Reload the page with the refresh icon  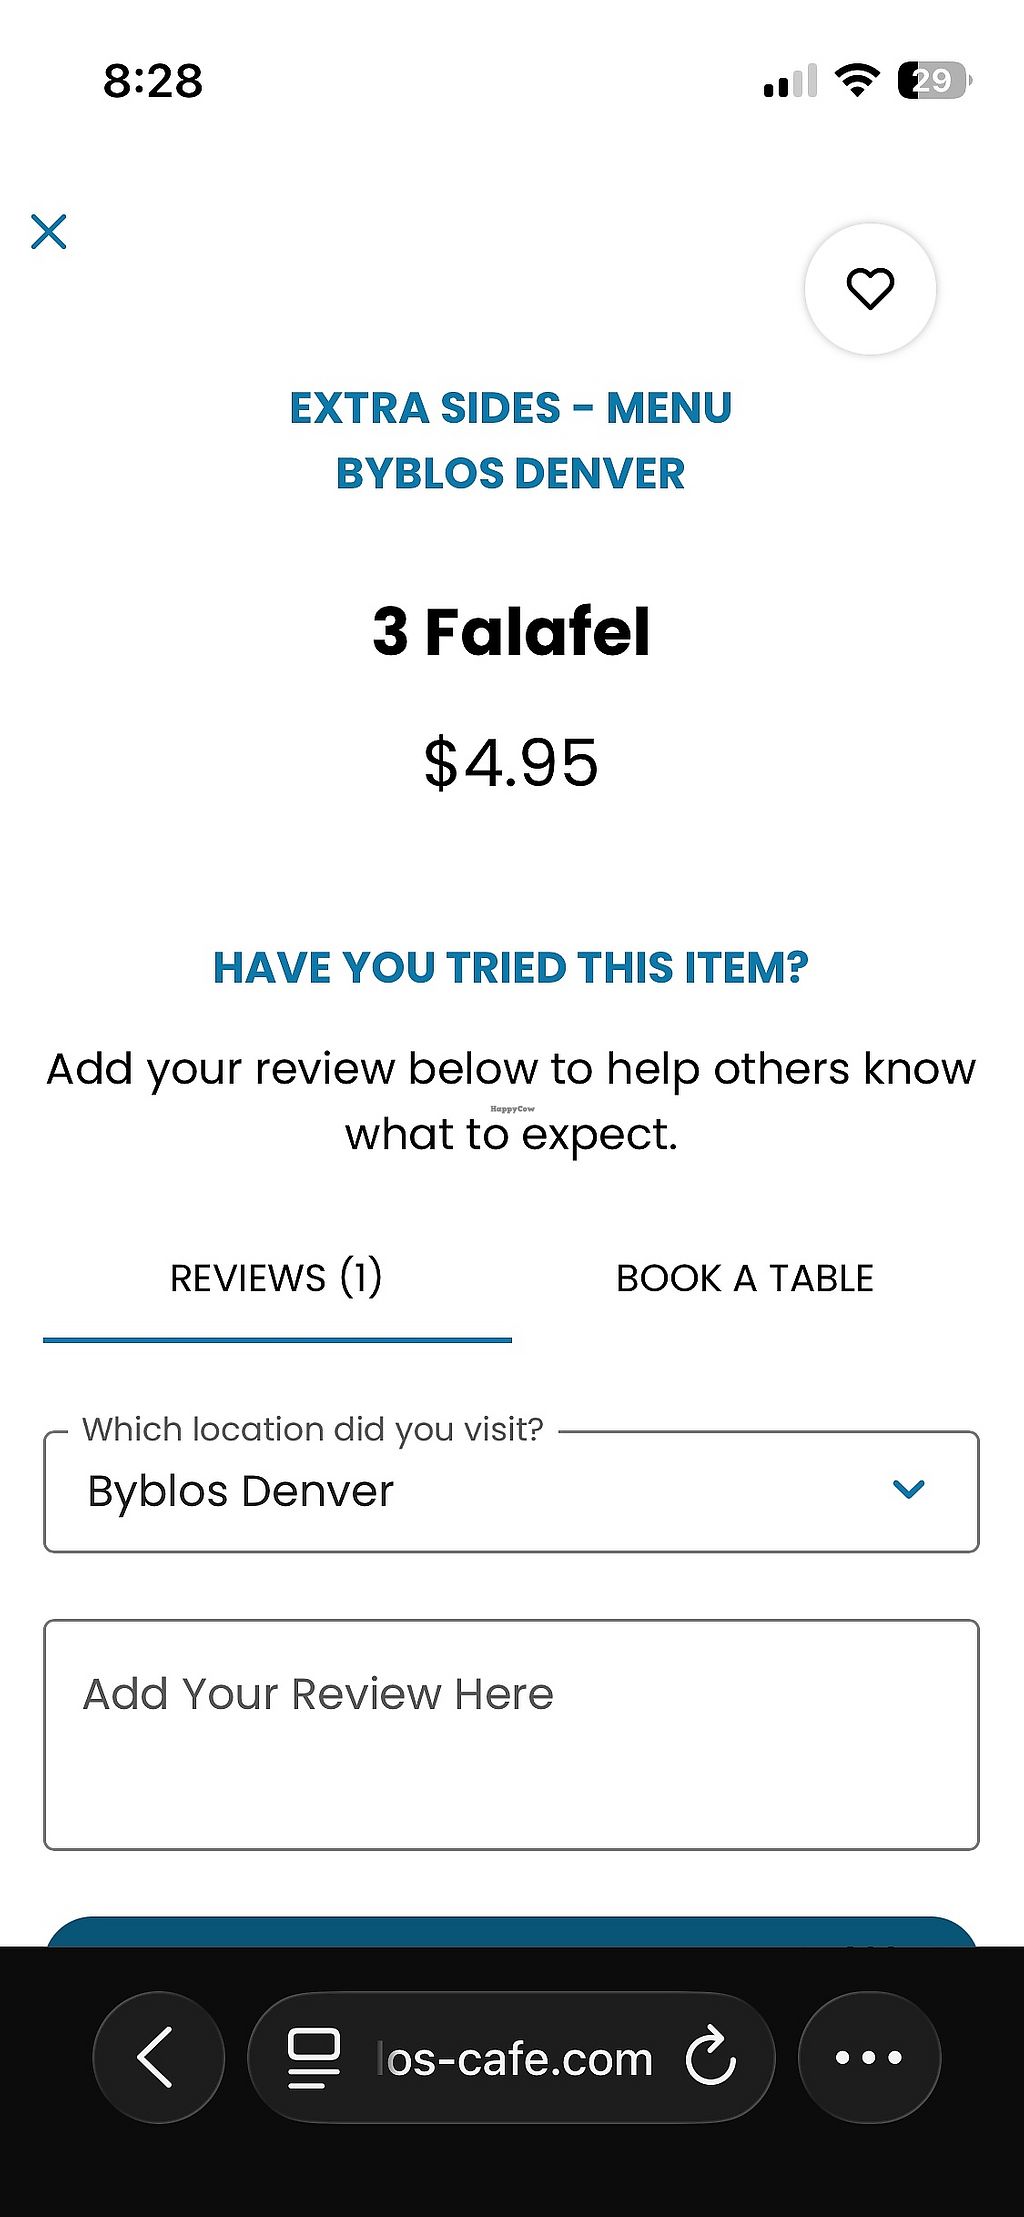tap(711, 2057)
